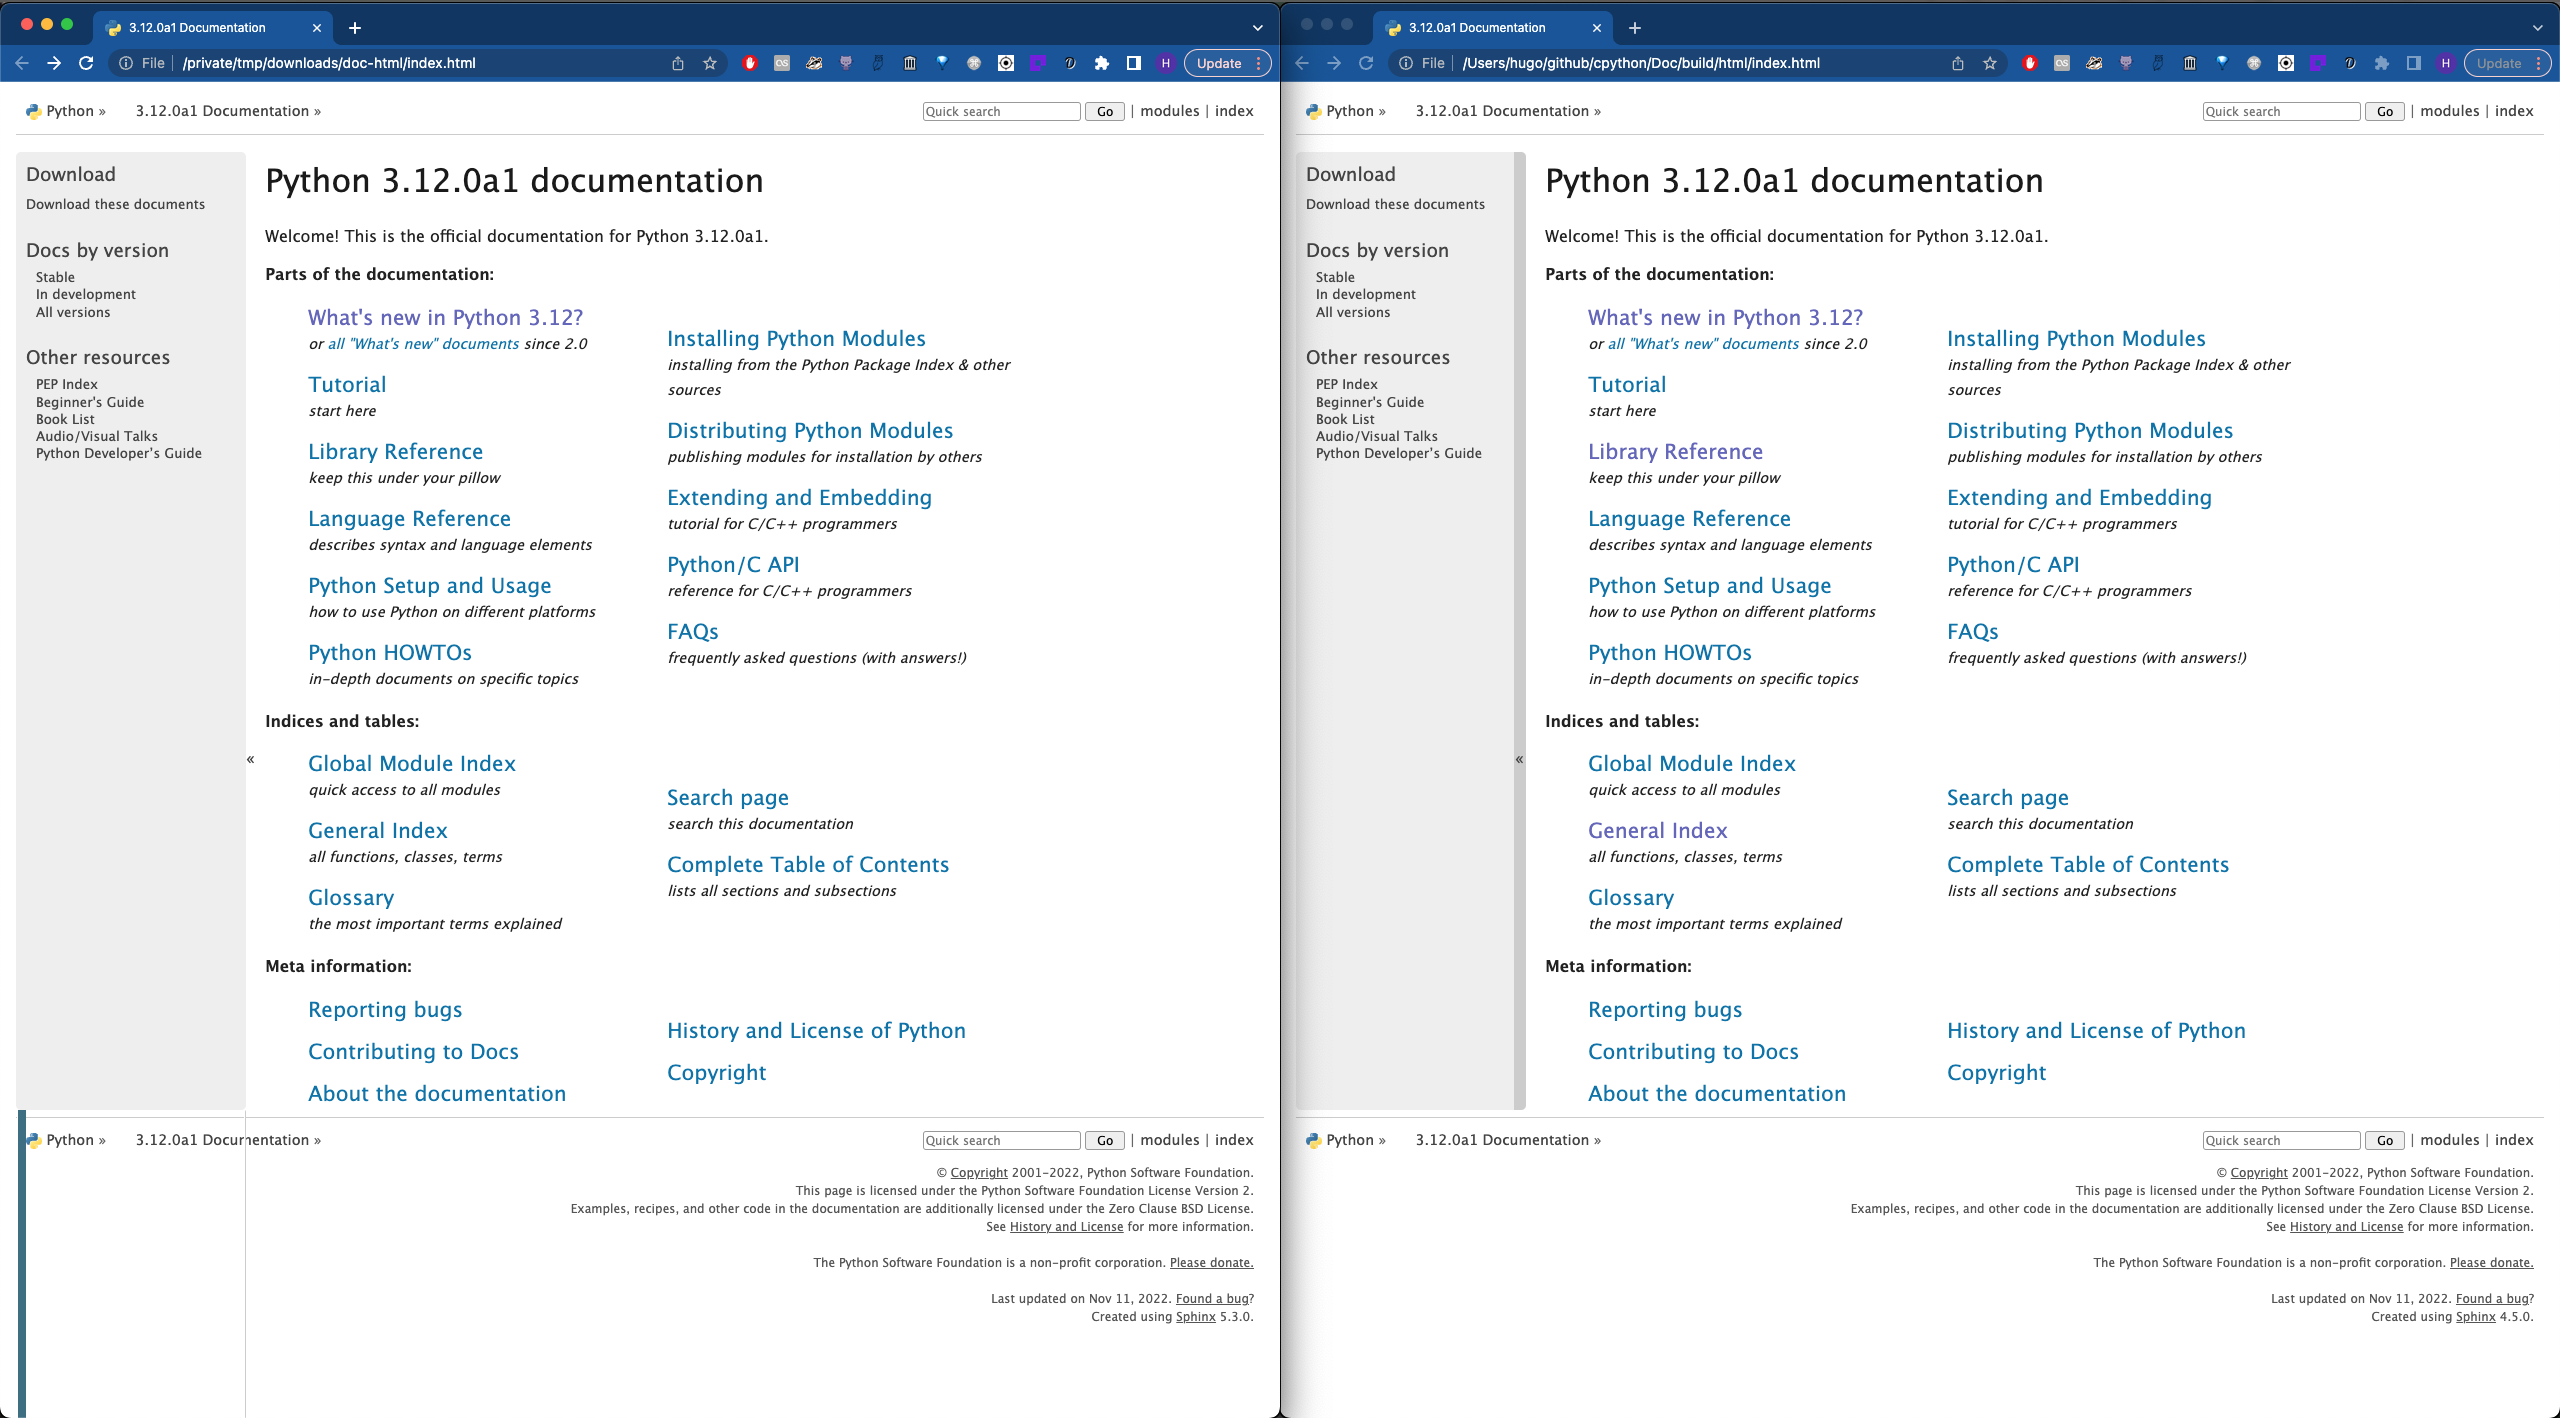Open a new tab in left window
This screenshot has width=2560, height=1418.
[x=355, y=28]
